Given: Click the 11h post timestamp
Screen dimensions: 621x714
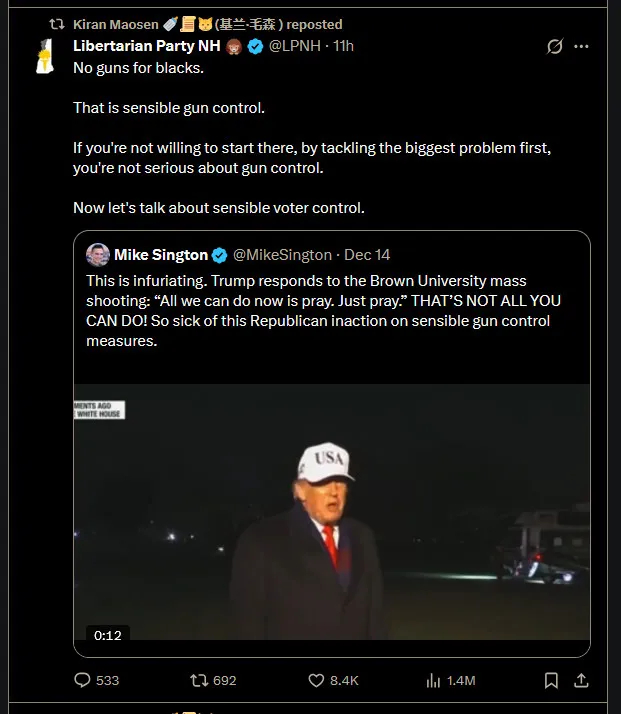Looking at the screenshot, I should (345, 46).
